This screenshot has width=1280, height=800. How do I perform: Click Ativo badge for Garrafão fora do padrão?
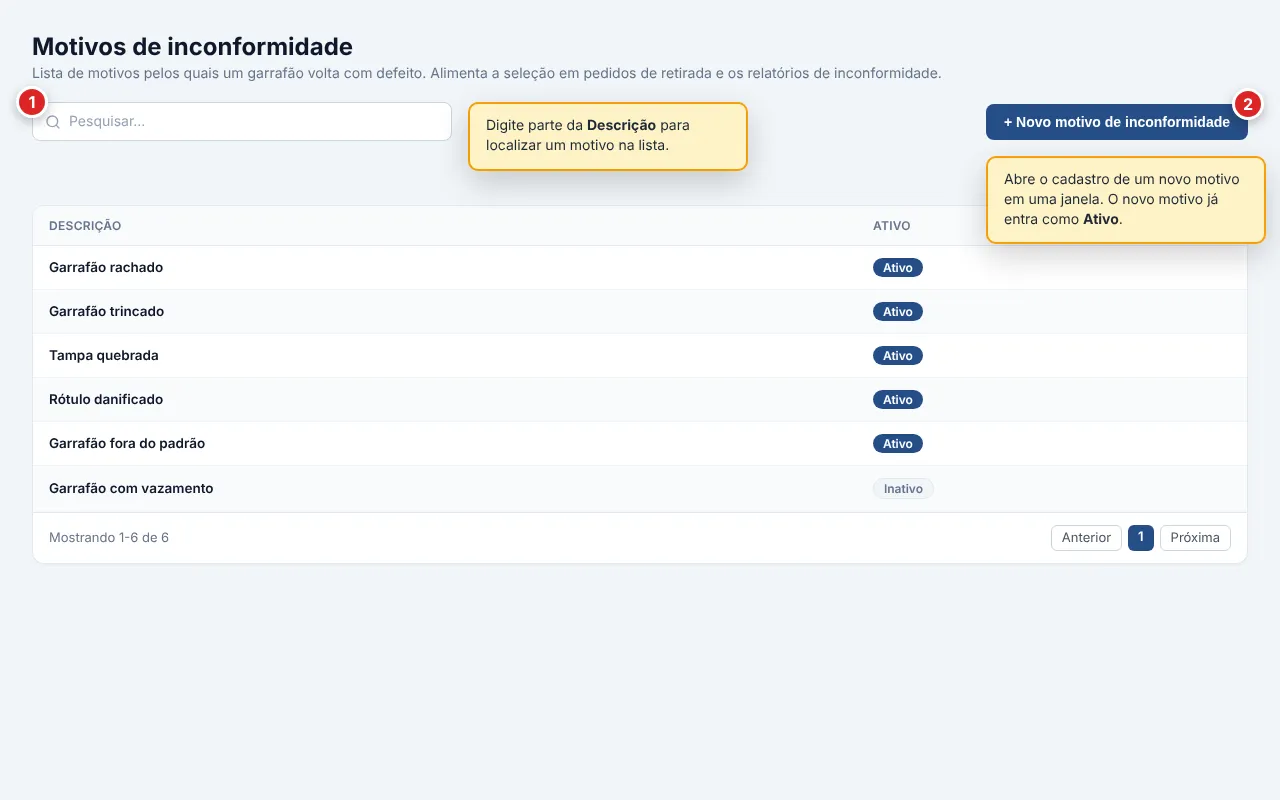898,444
